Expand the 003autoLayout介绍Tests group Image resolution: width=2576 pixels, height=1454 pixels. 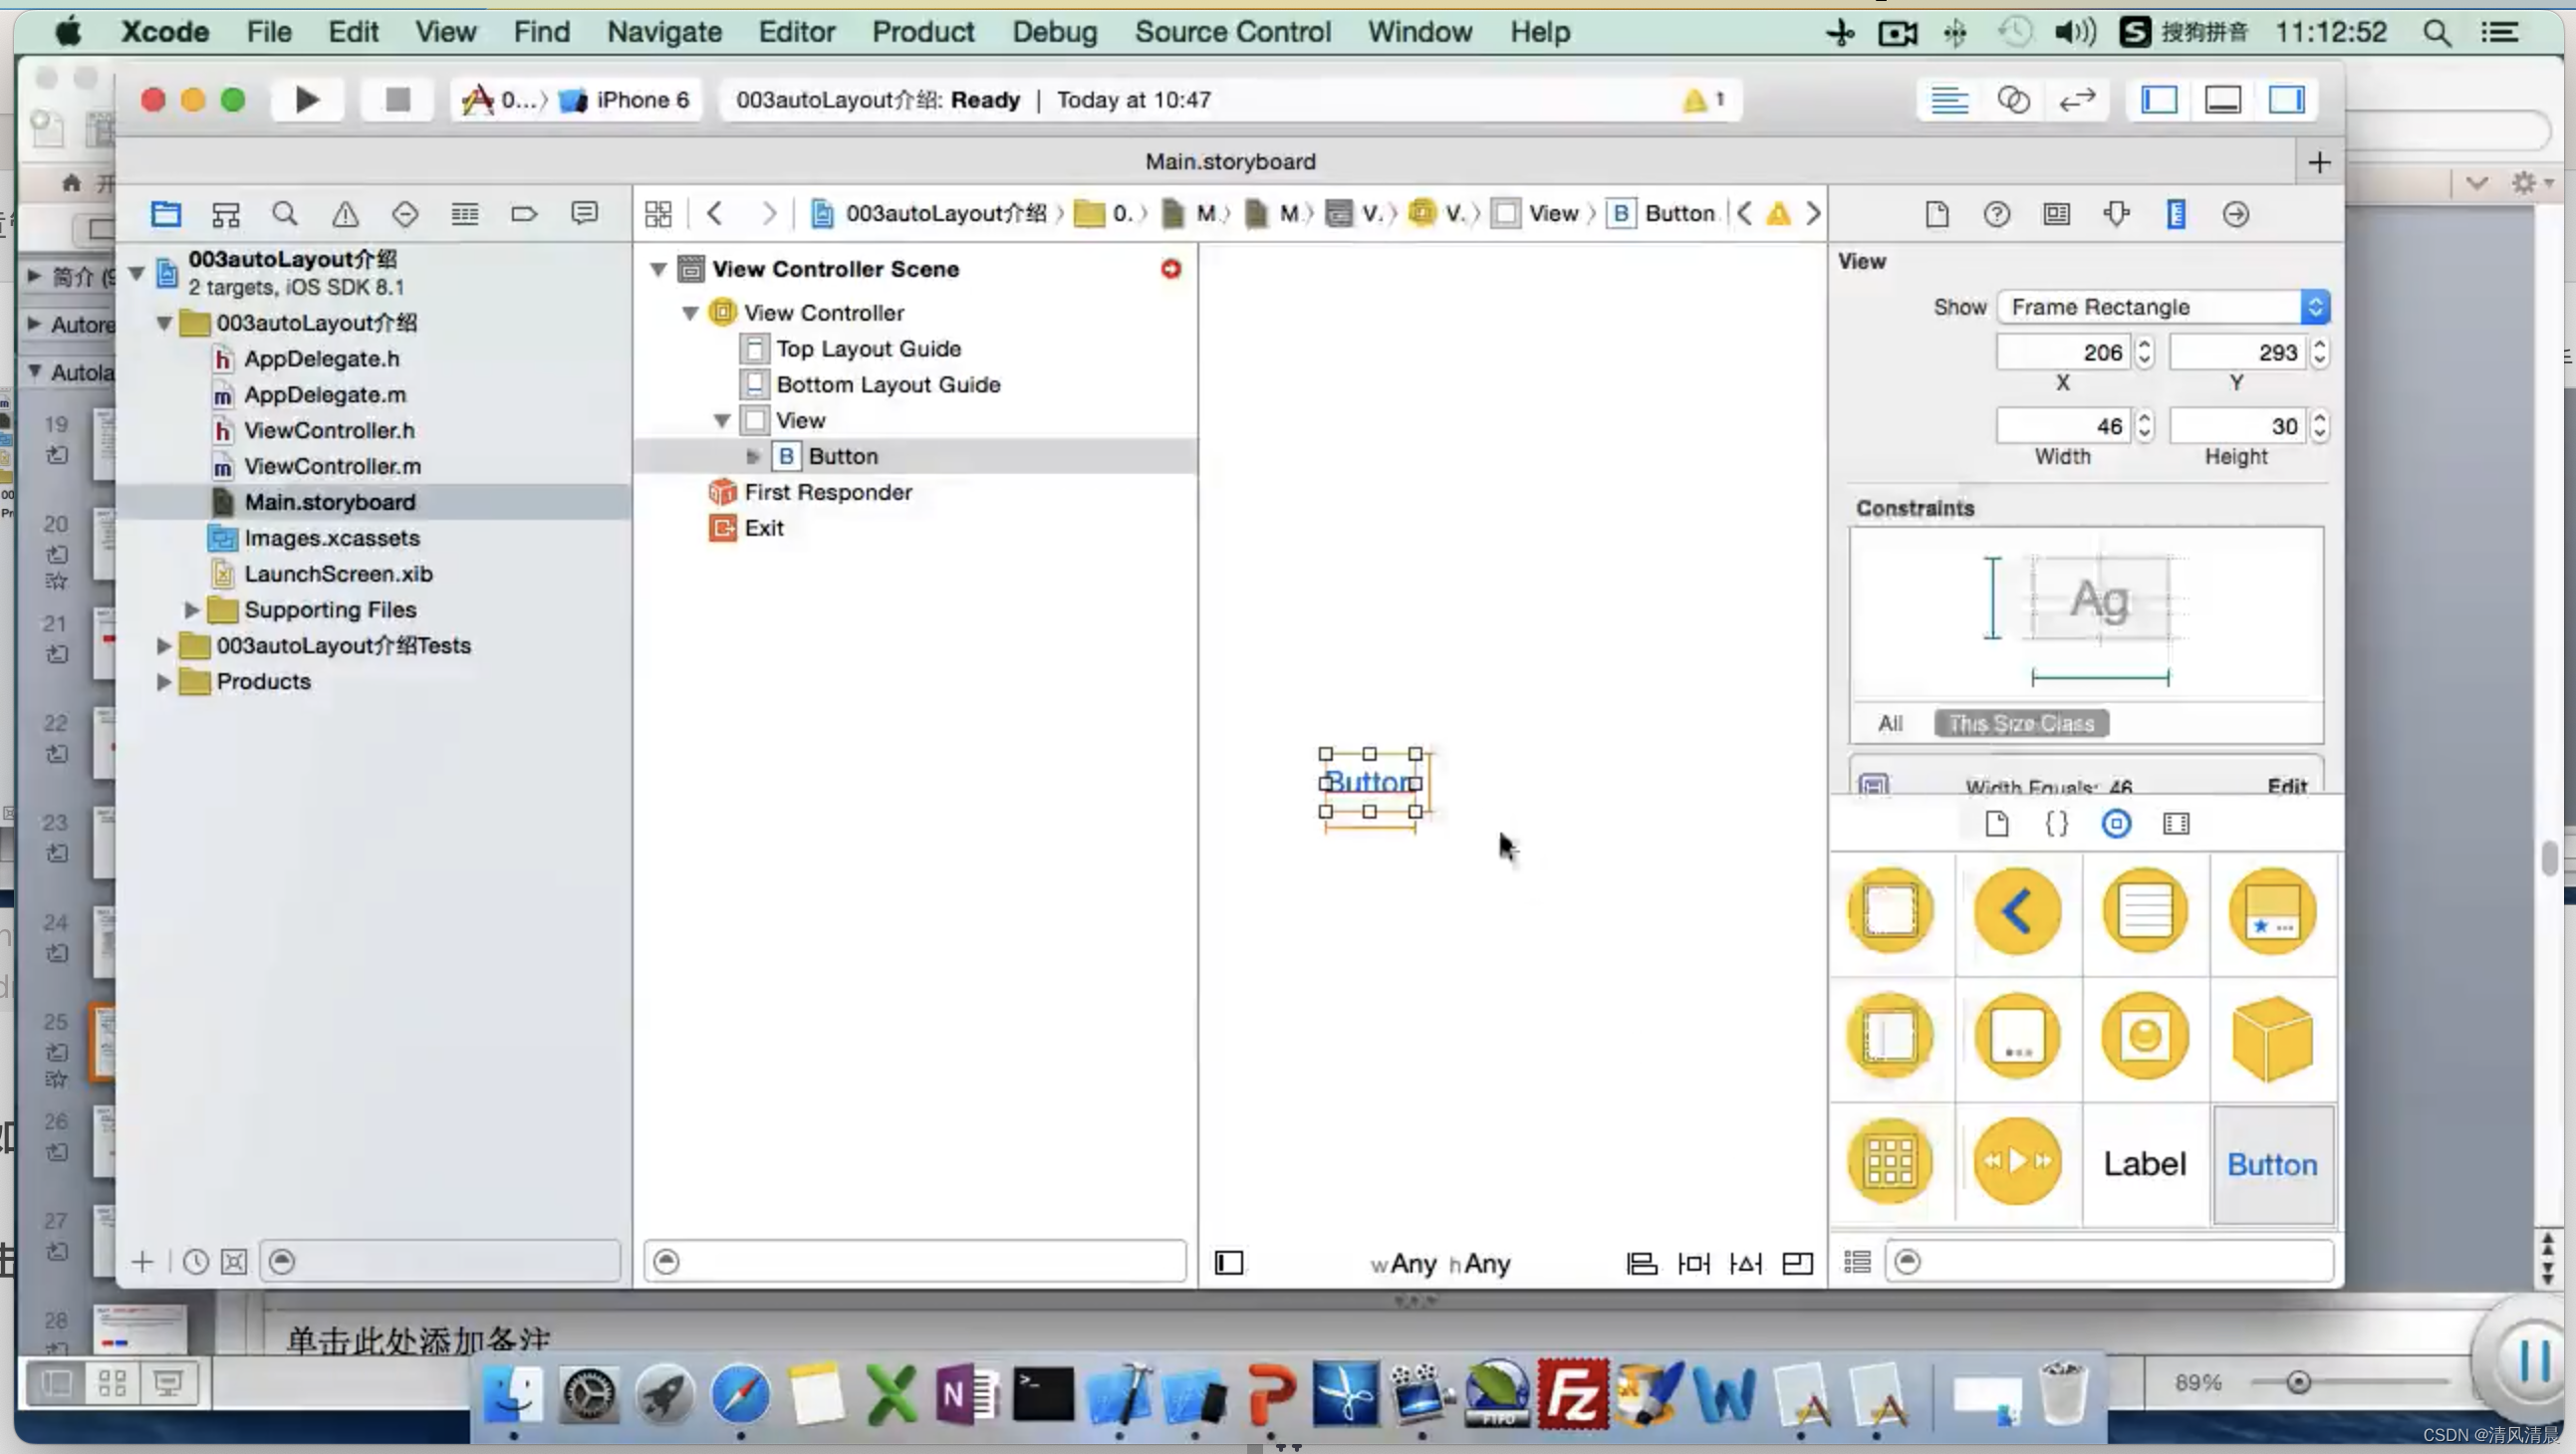[x=164, y=646]
